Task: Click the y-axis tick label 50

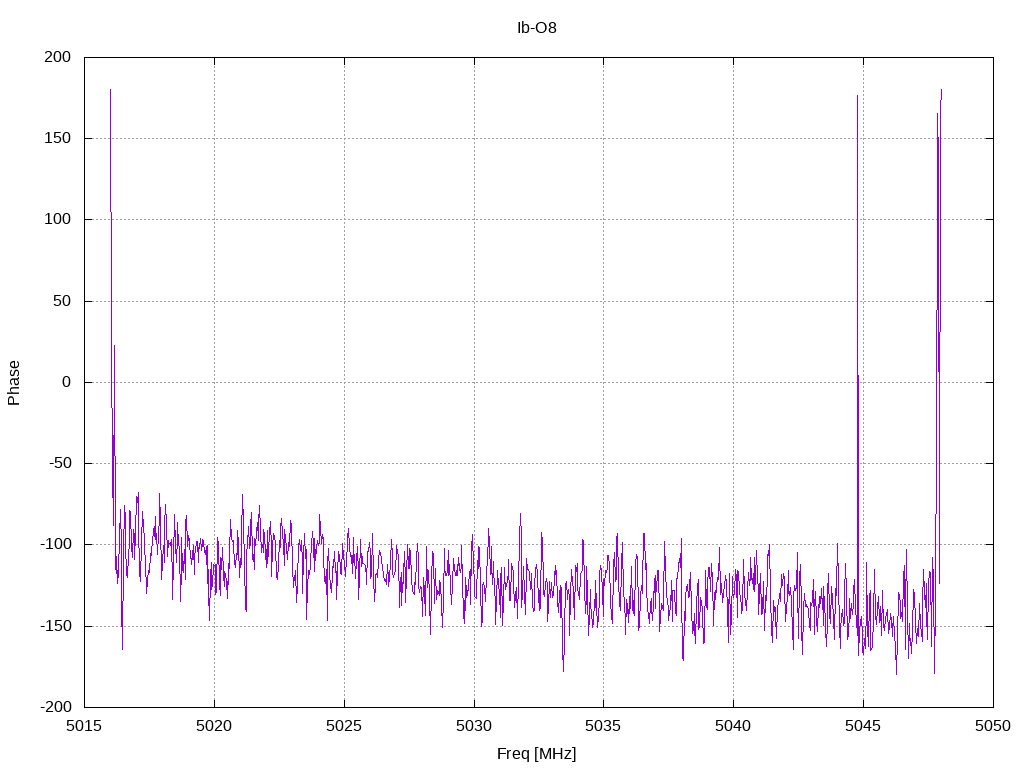Action: click(x=62, y=300)
